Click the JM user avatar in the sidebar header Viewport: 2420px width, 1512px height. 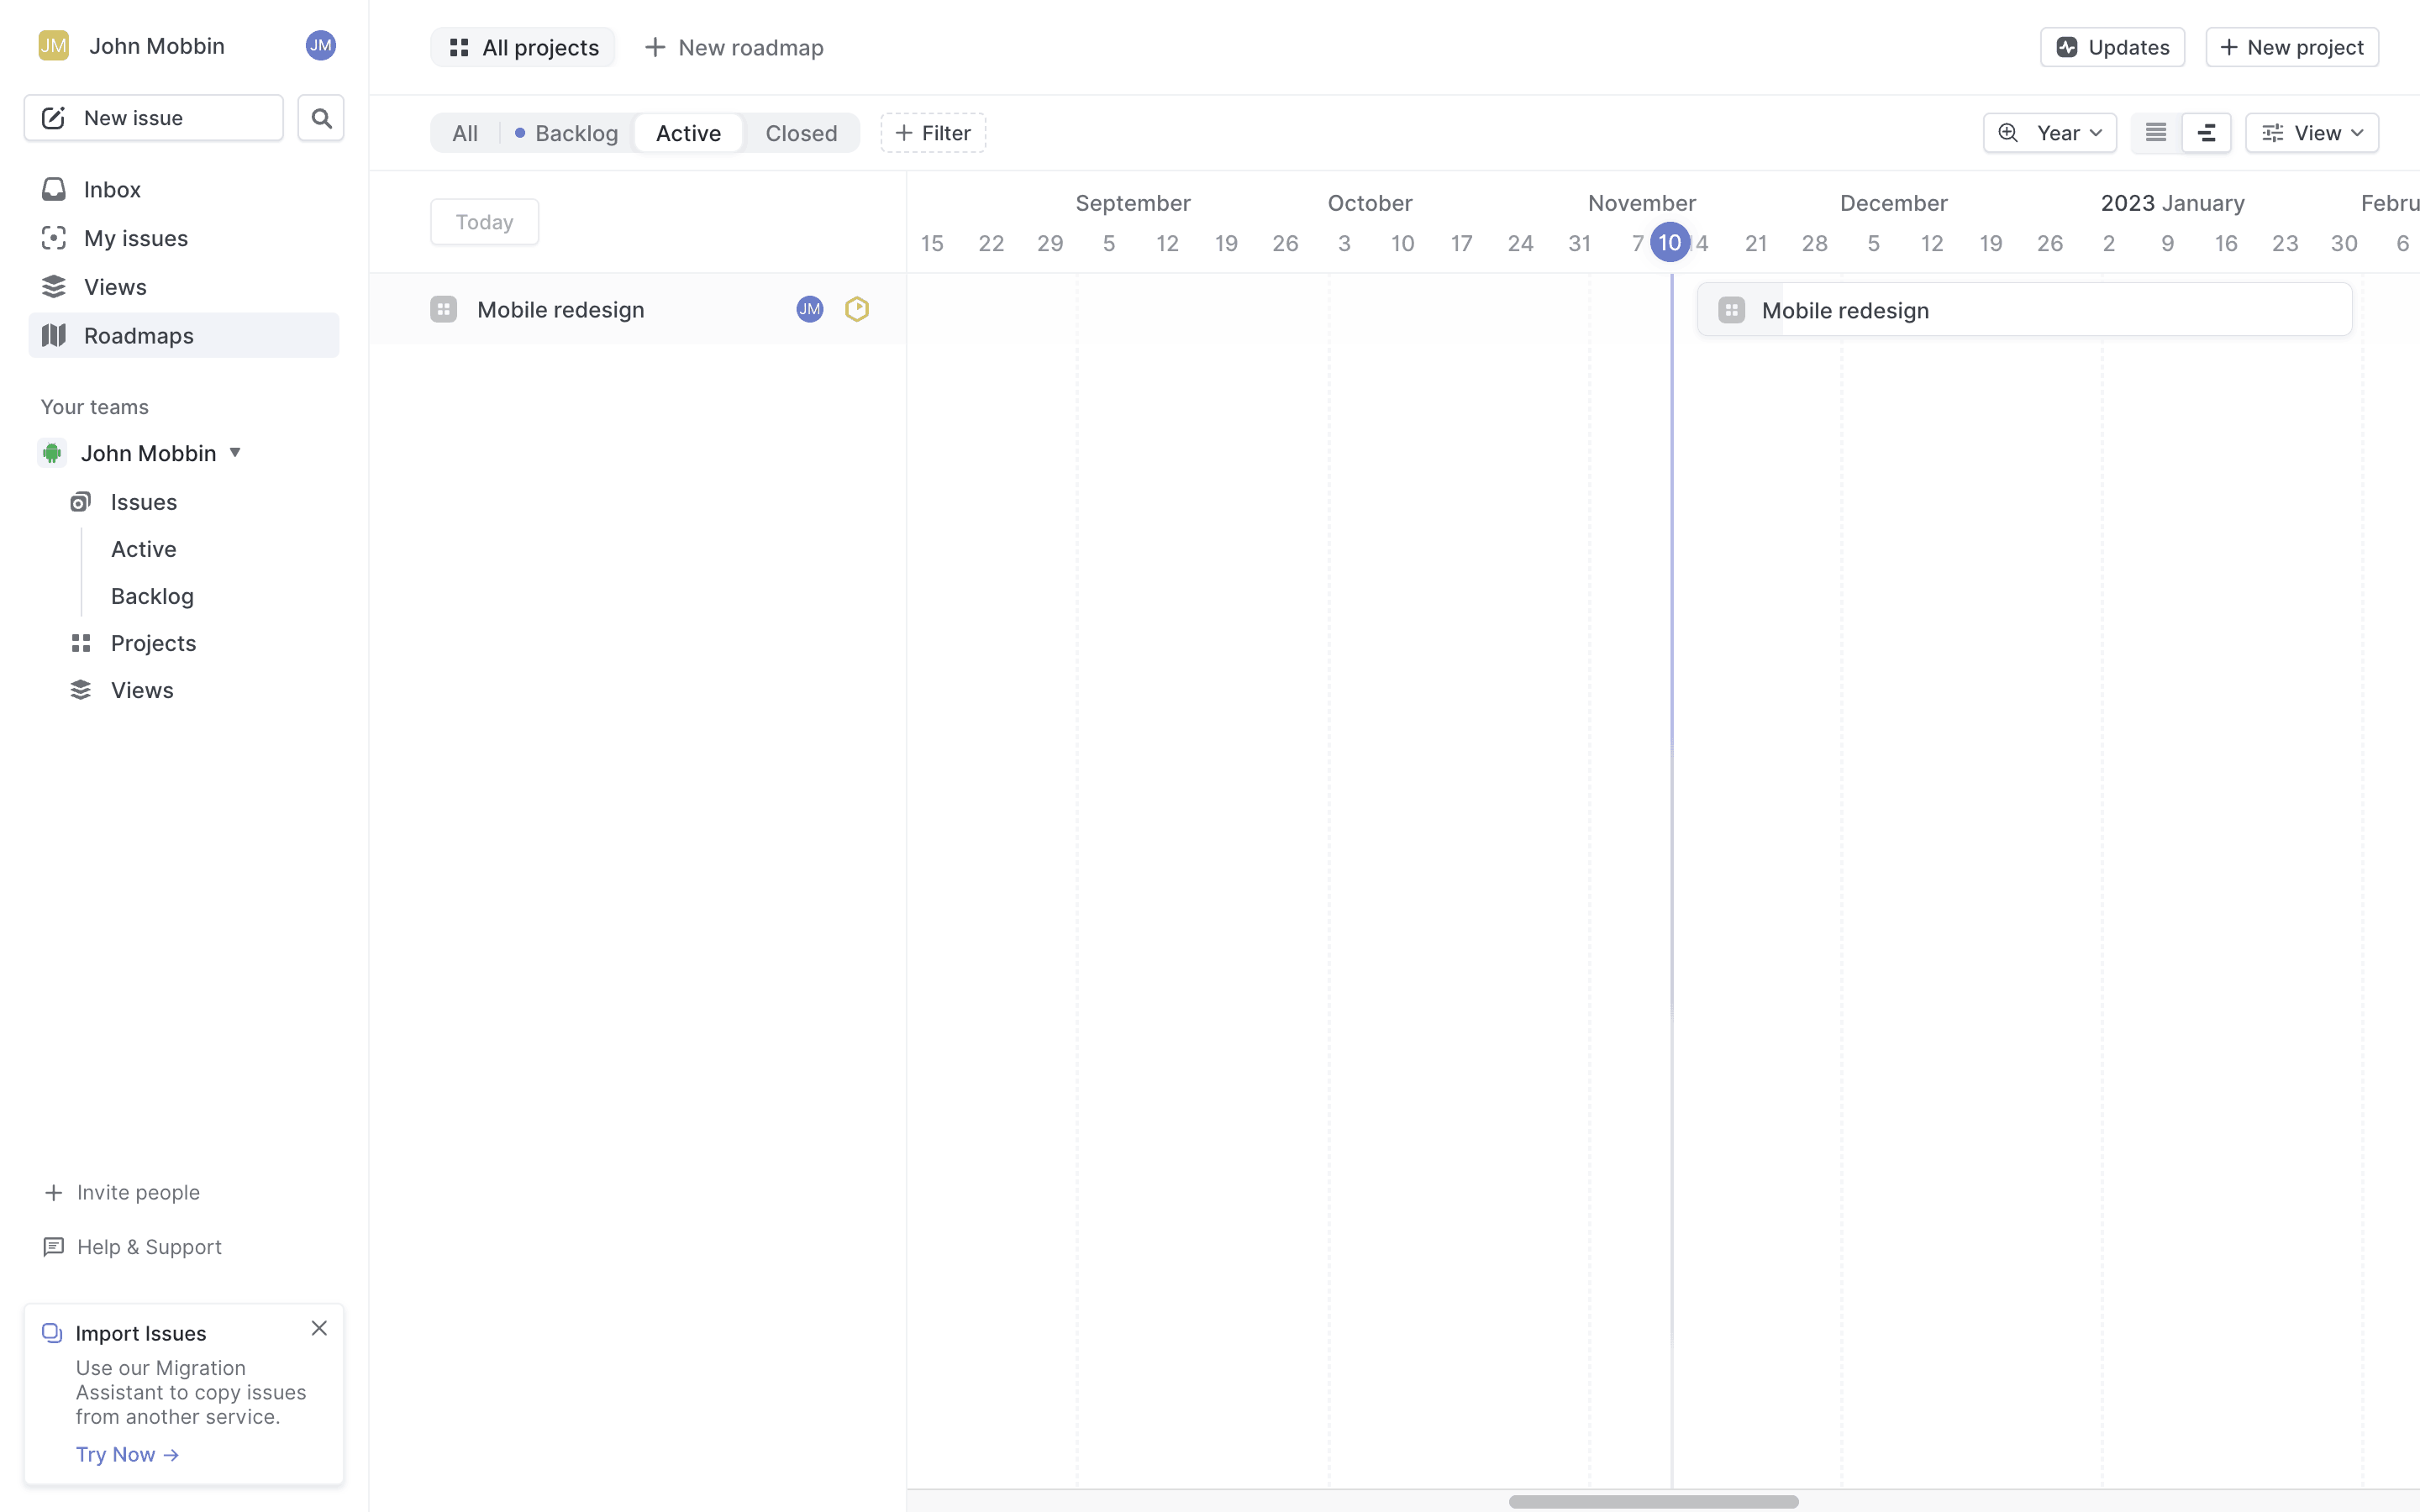[320, 45]
